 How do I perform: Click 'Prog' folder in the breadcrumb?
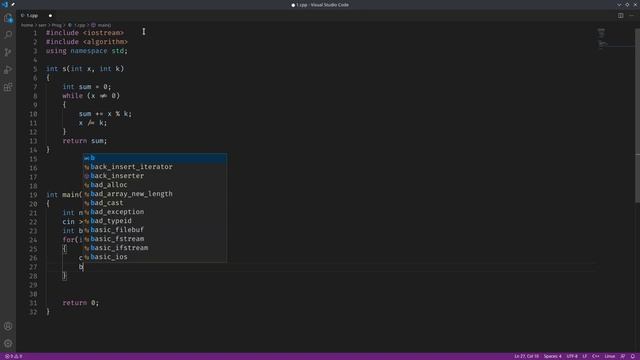(x=56, y=25)
